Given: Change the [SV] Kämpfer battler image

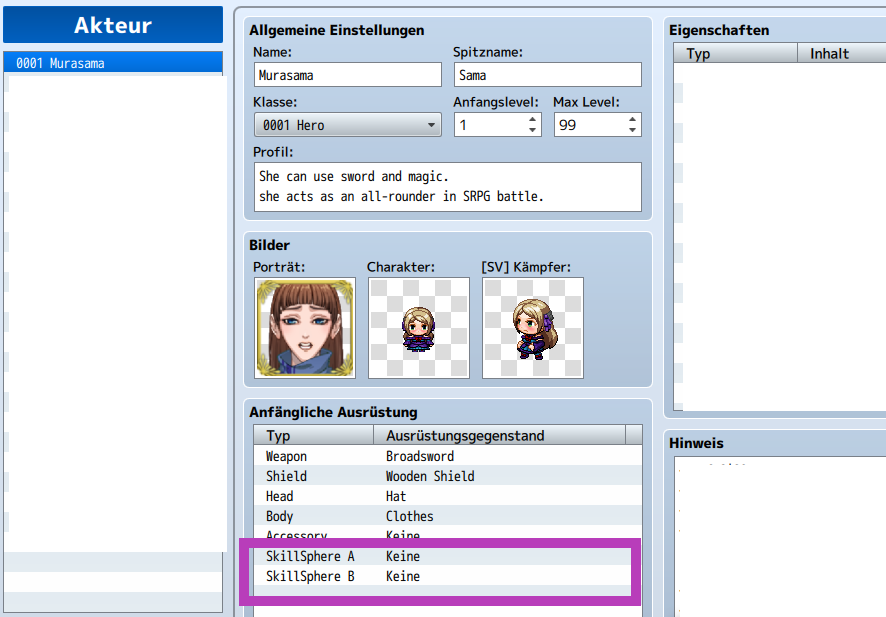Looking at the screenshot, I should (533, 328).
